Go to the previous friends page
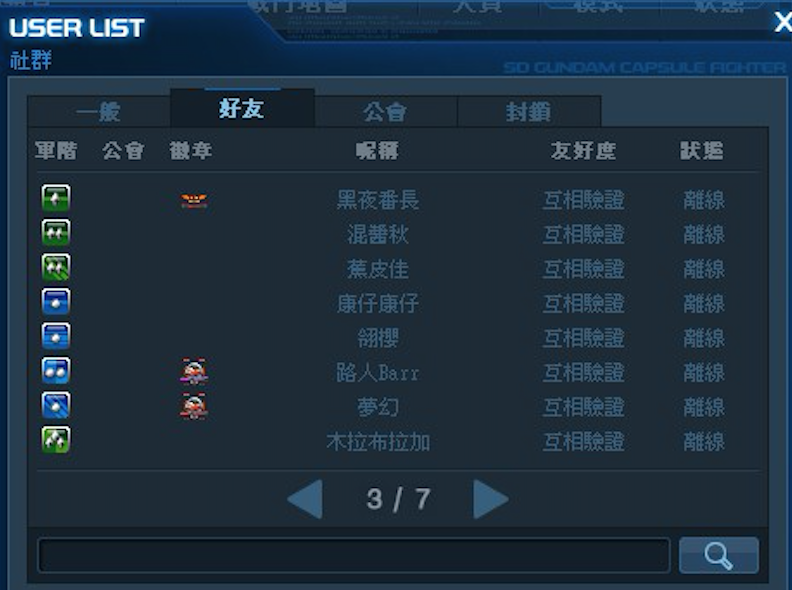The height and width of the screenshot is (590, 792). click(305, 499)
